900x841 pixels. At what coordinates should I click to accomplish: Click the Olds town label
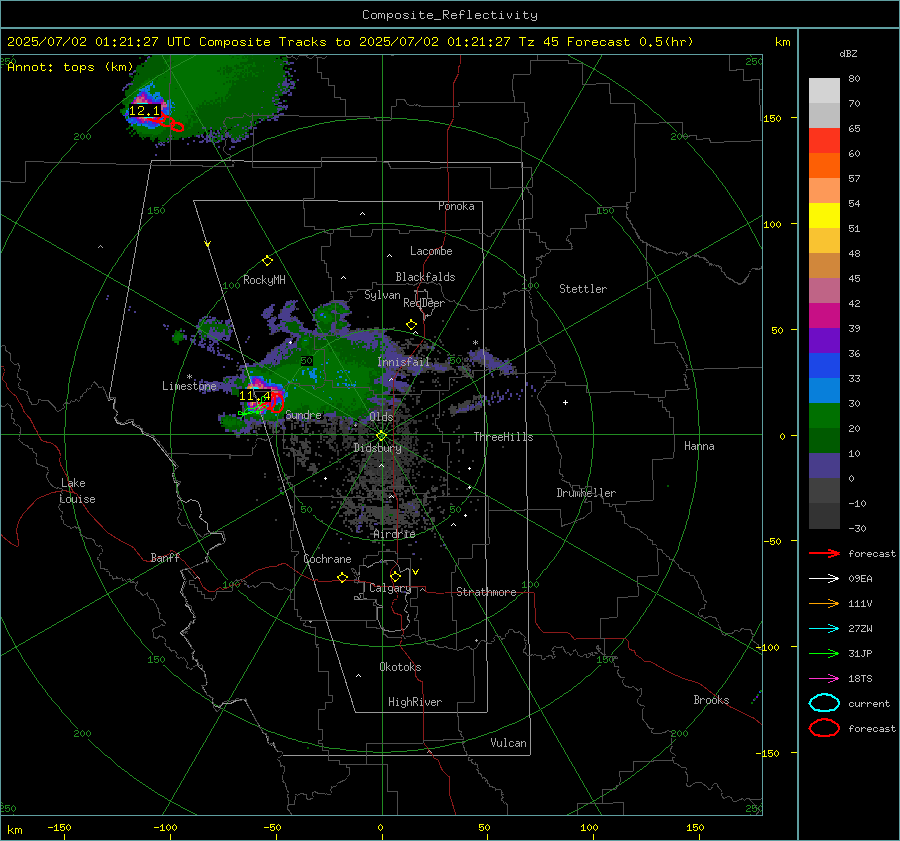[381, 416]
